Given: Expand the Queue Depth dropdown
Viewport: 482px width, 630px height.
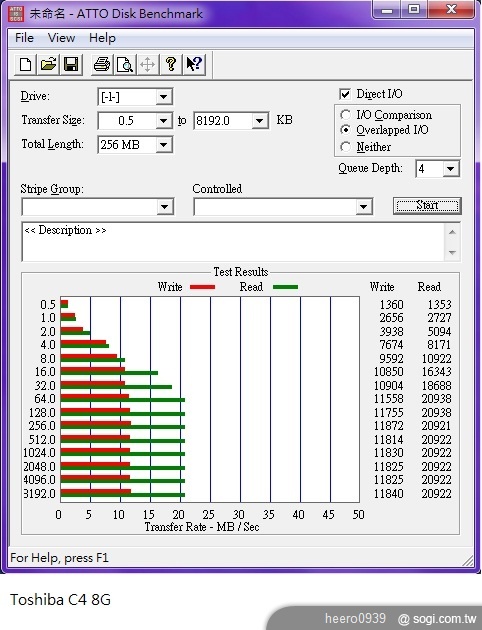Looking at the screenshot, I should [451, 169].
